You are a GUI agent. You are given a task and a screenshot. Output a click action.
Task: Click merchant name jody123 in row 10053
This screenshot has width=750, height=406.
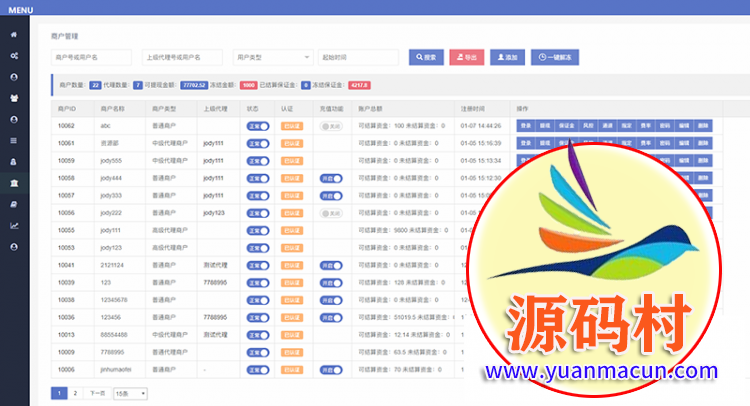[x=111, y=248]
